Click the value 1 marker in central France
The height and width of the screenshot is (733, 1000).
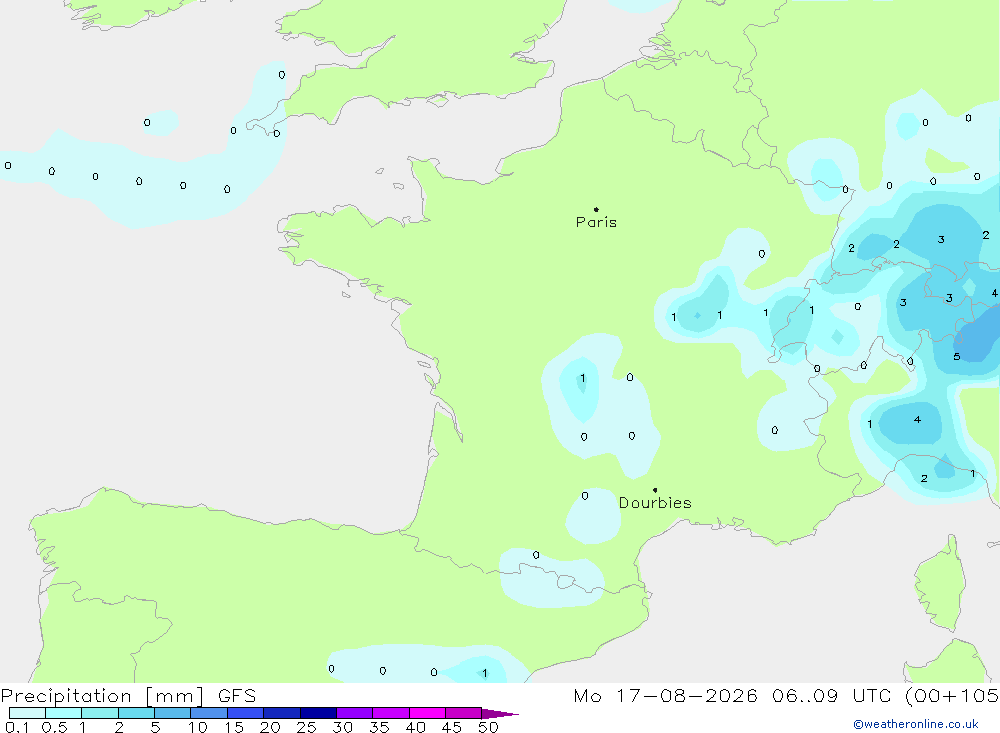coord(582,378)
